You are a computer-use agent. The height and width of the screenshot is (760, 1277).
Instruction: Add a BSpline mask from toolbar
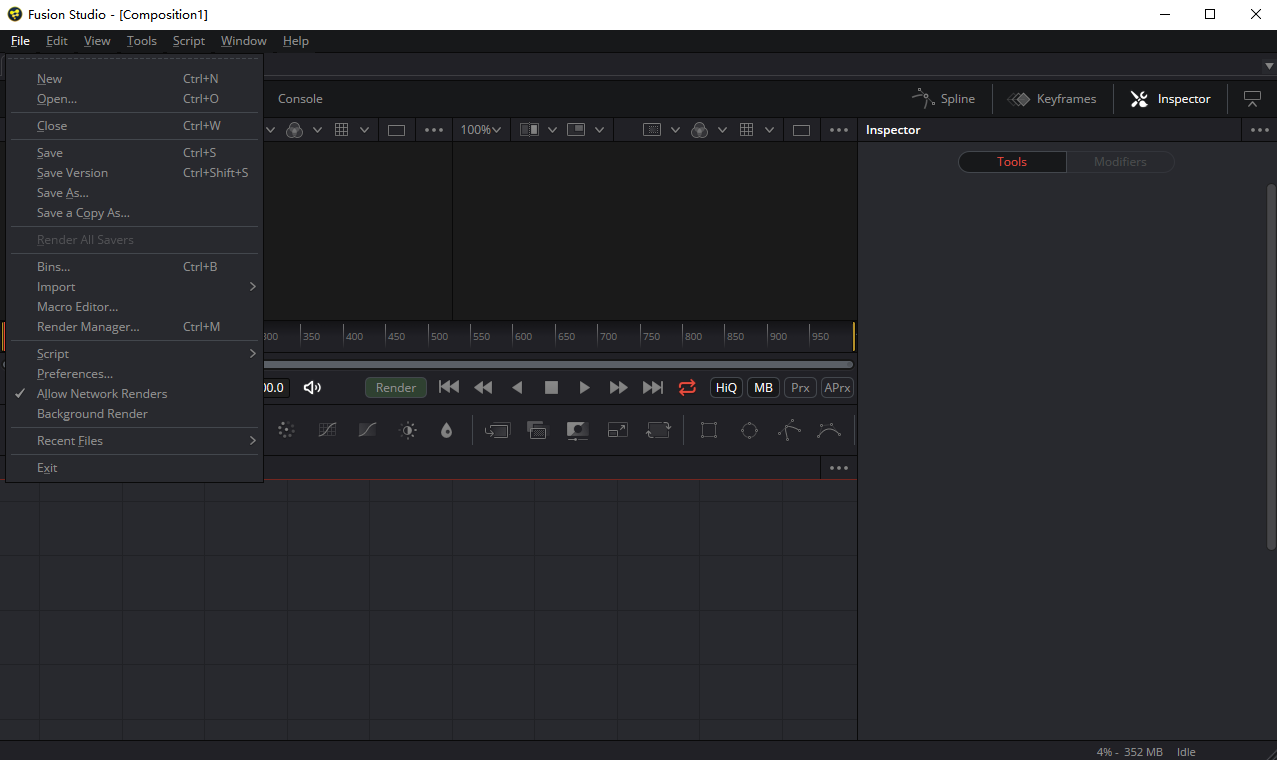click(x=829, y=430)
